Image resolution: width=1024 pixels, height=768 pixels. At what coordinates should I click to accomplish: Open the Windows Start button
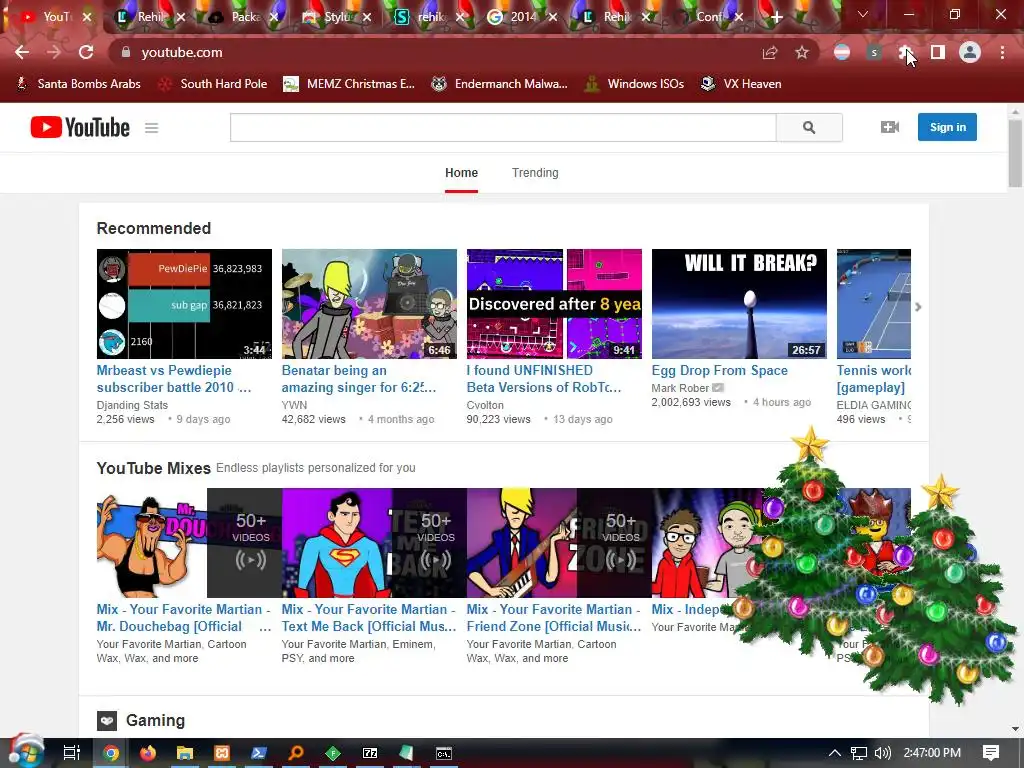[x=25, y=752]
